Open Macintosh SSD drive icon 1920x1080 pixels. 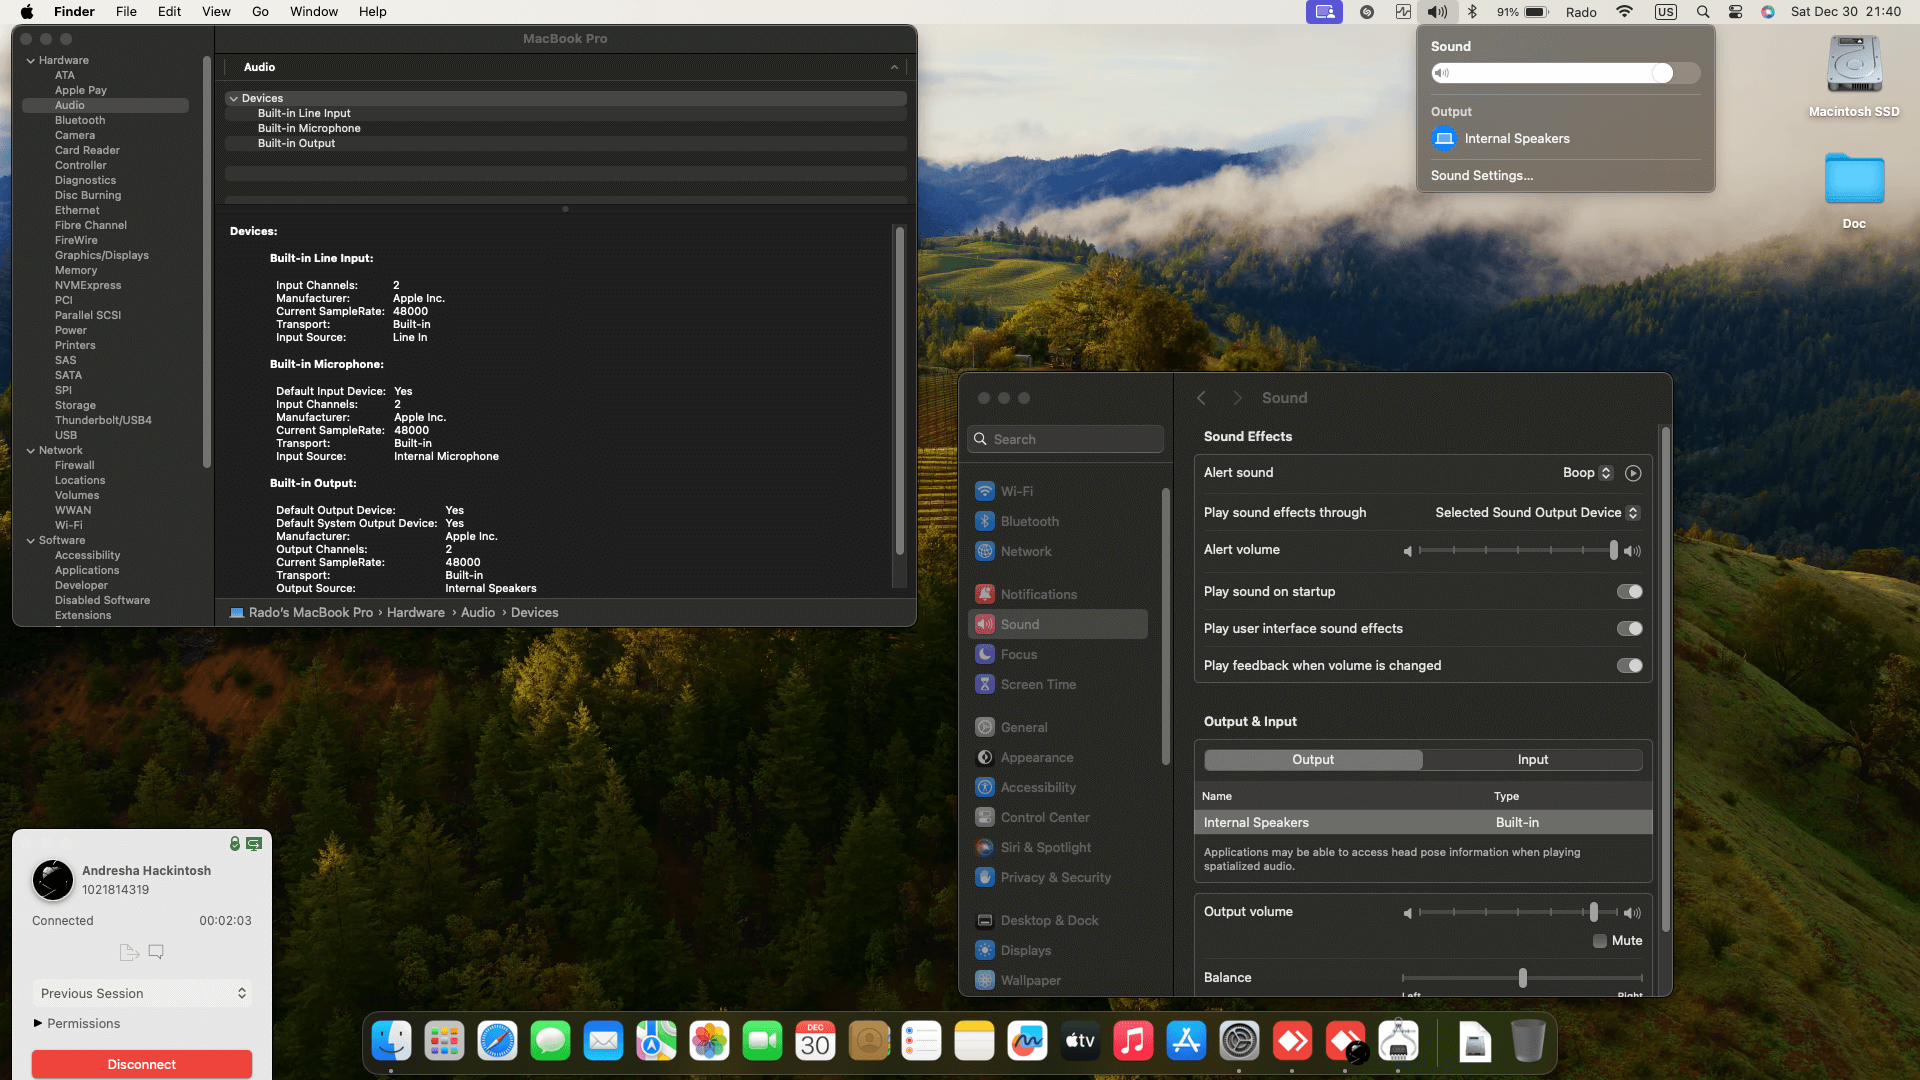(1854, 66)
